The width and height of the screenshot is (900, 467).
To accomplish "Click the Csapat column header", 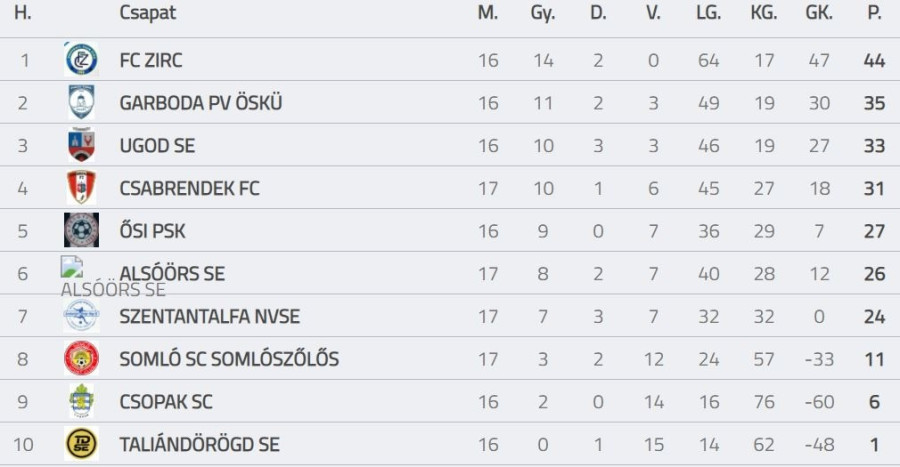I will (x=148, y=13).
